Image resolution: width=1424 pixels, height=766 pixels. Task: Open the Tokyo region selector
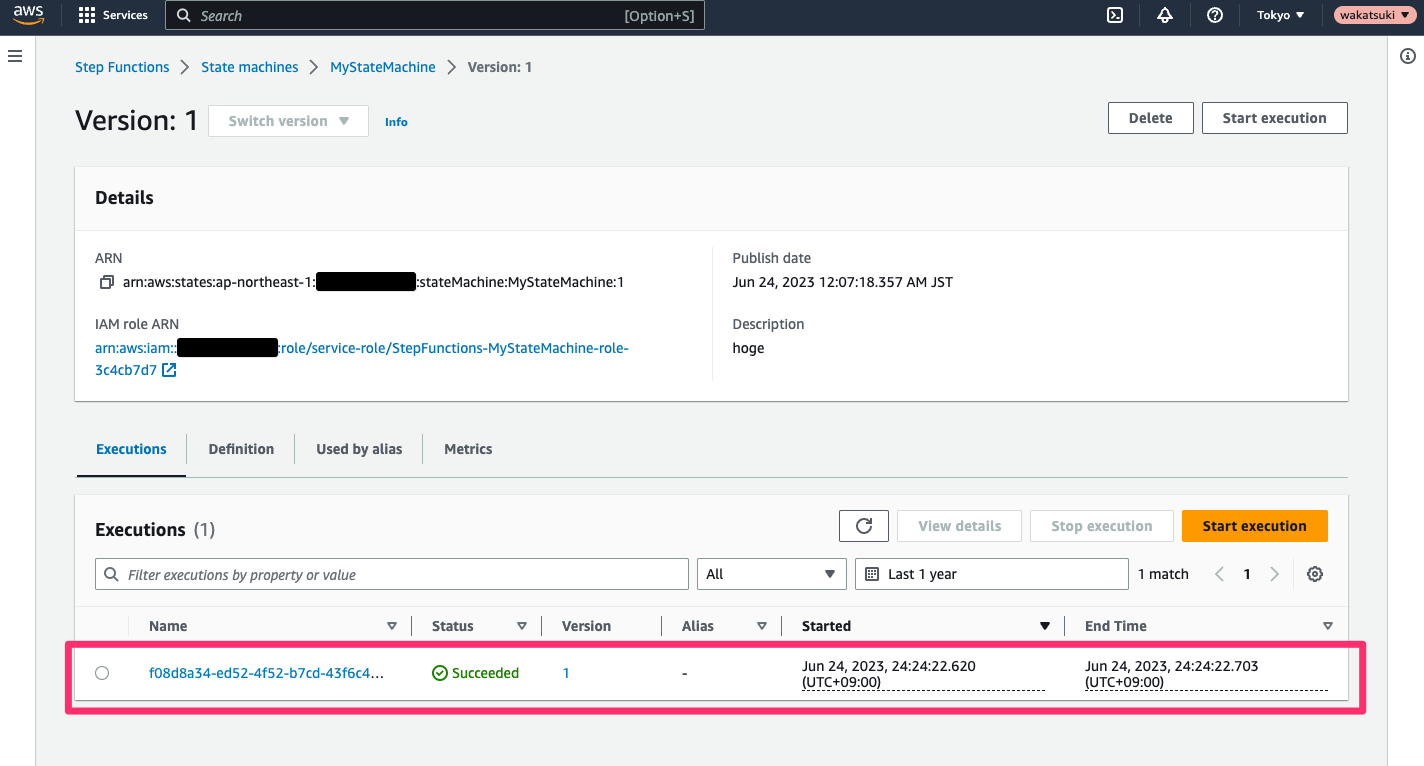point(1280,15)
